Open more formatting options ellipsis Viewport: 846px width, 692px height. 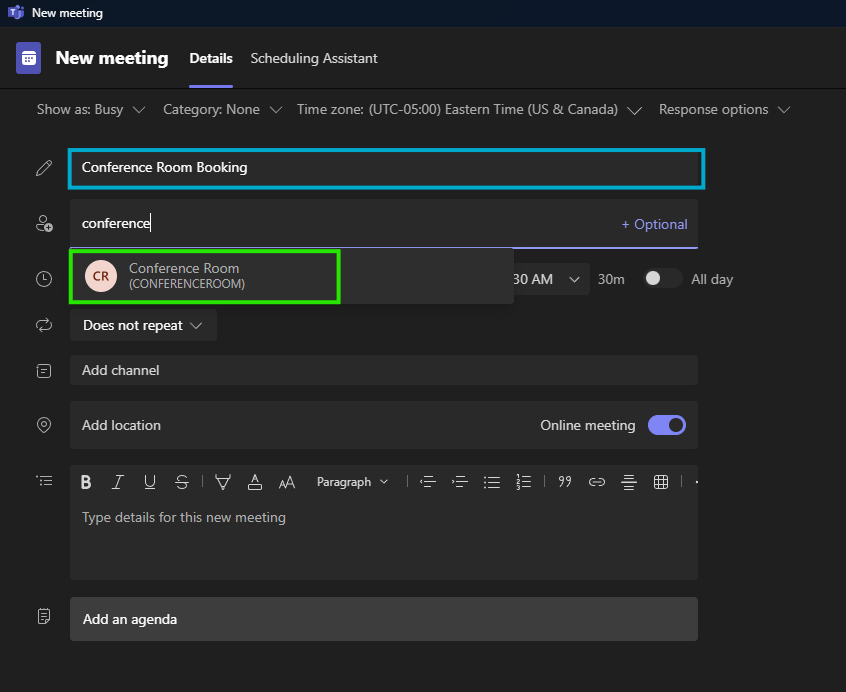click(695, 482)
